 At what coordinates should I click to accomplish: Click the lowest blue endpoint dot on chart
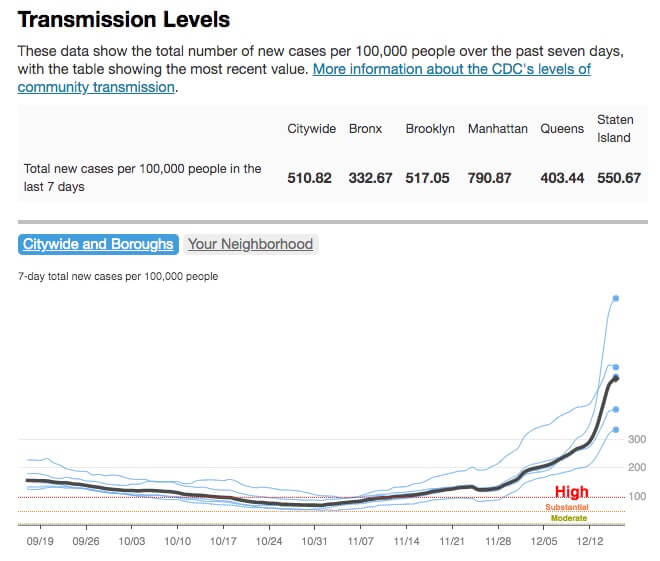point(615,430)
